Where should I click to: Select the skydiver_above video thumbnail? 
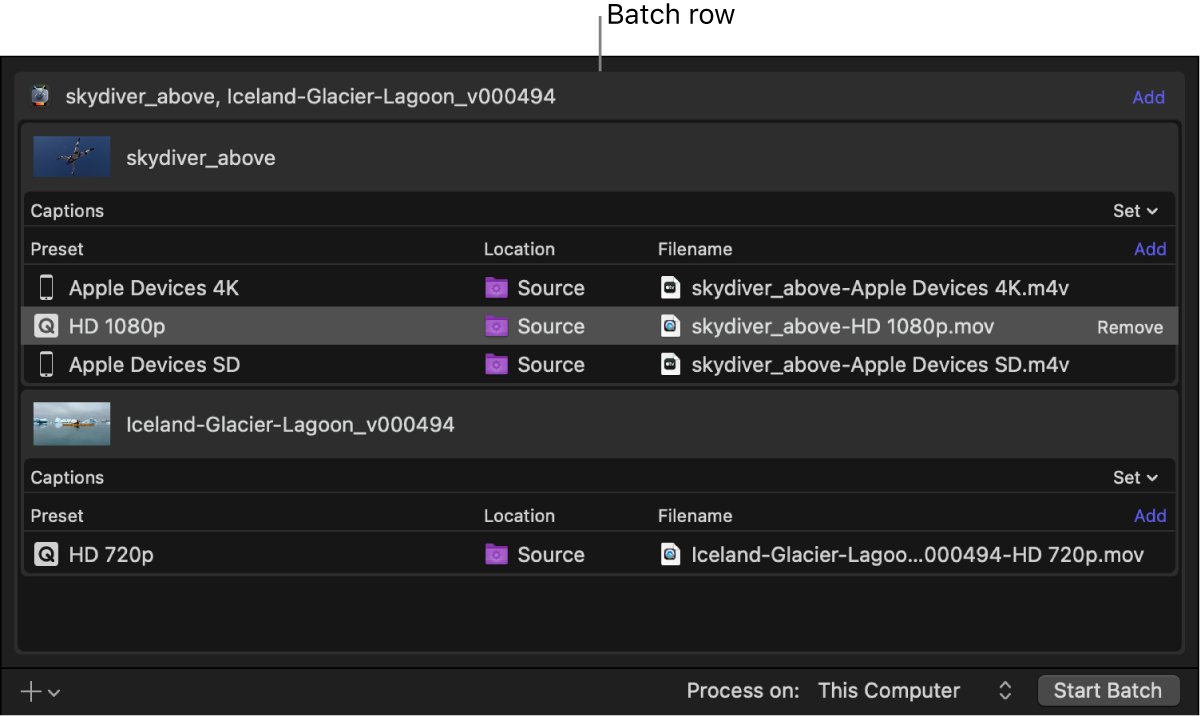tap(72, 157)
